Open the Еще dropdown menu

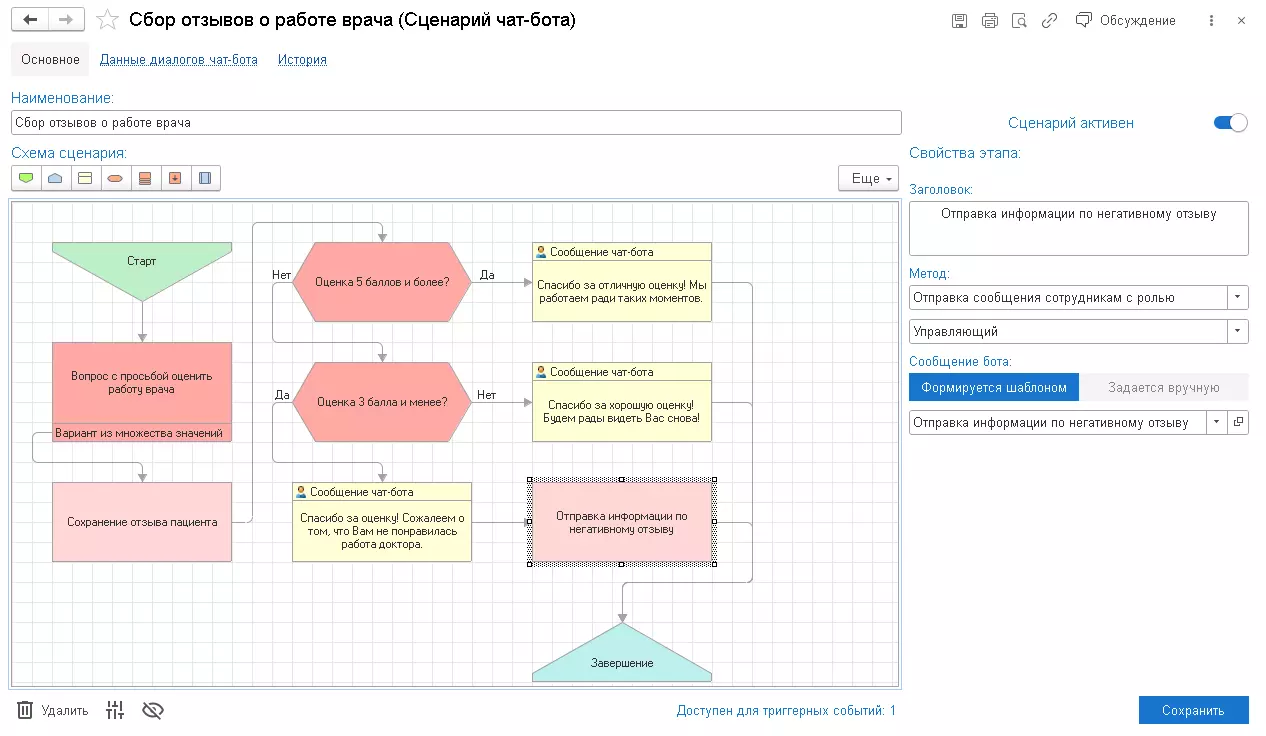coord(867,179)
